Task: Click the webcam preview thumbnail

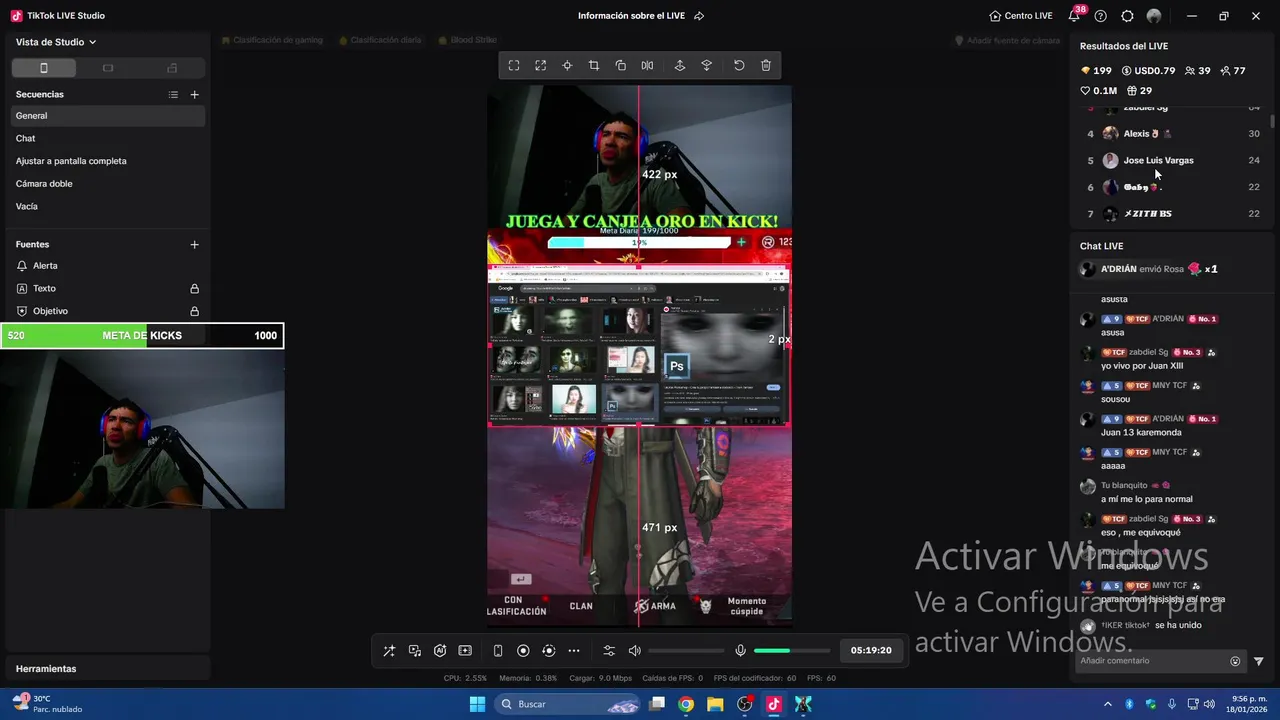Action: click(x=142, y=429)
